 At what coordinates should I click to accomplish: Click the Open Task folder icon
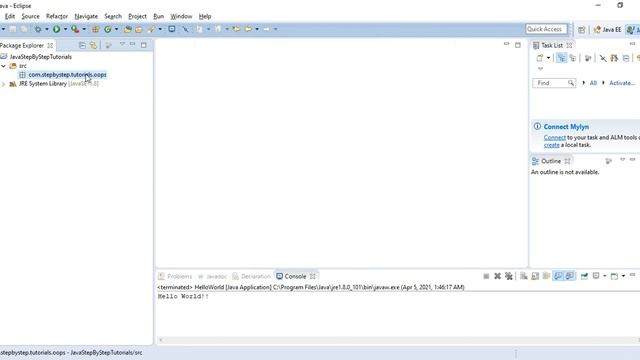point(139,29)
